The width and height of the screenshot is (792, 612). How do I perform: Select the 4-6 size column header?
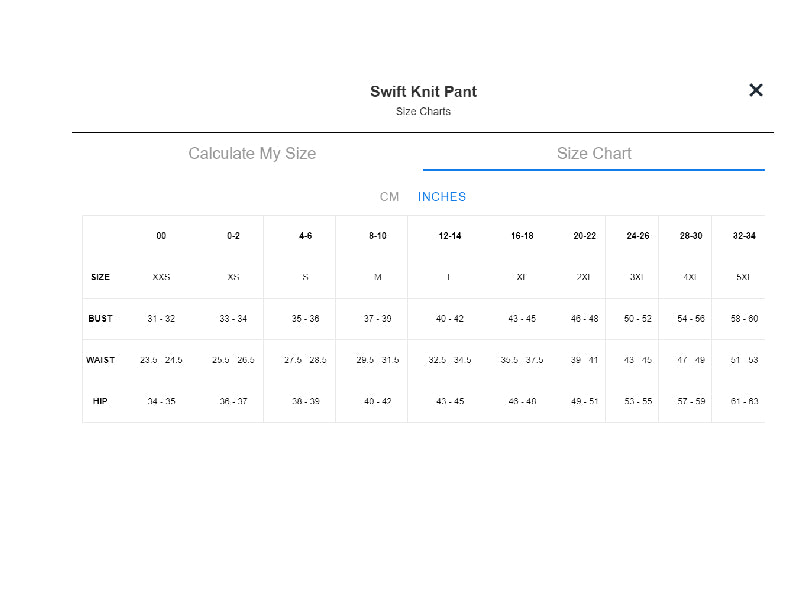coord(305,236)
